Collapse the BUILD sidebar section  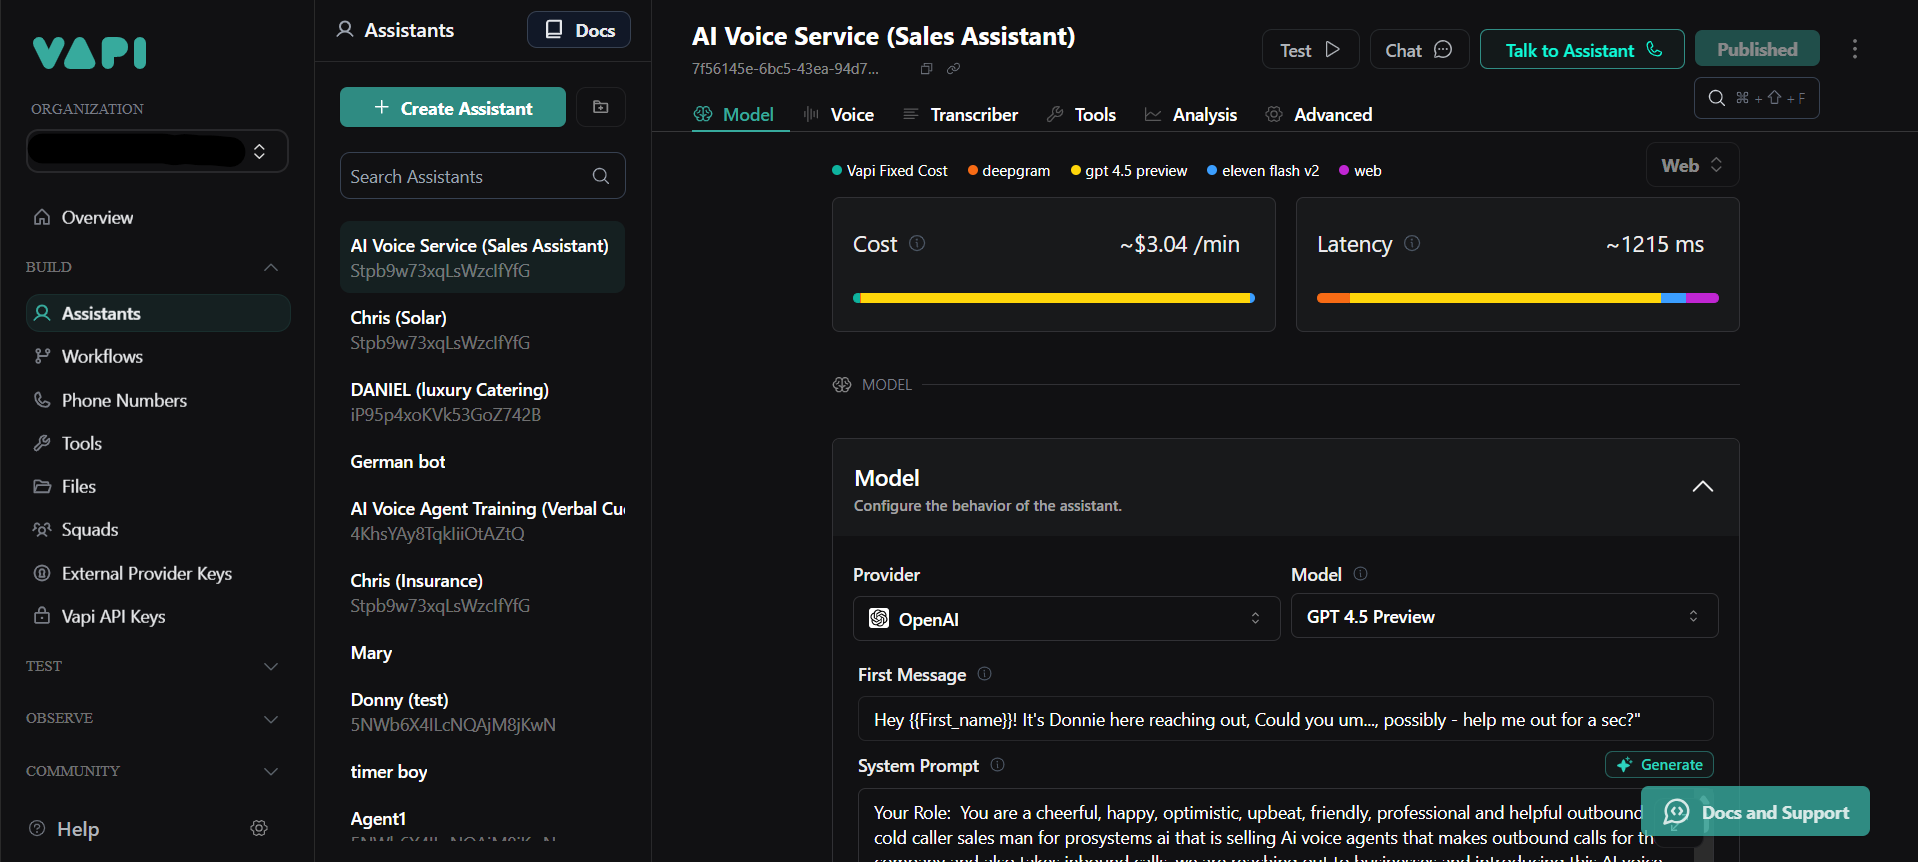(270, 267)
